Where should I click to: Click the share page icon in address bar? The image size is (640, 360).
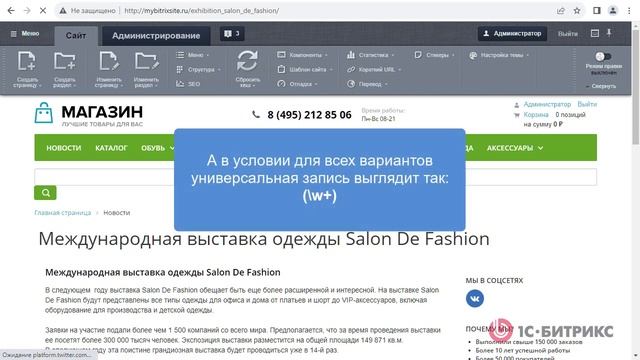(561, 11)
